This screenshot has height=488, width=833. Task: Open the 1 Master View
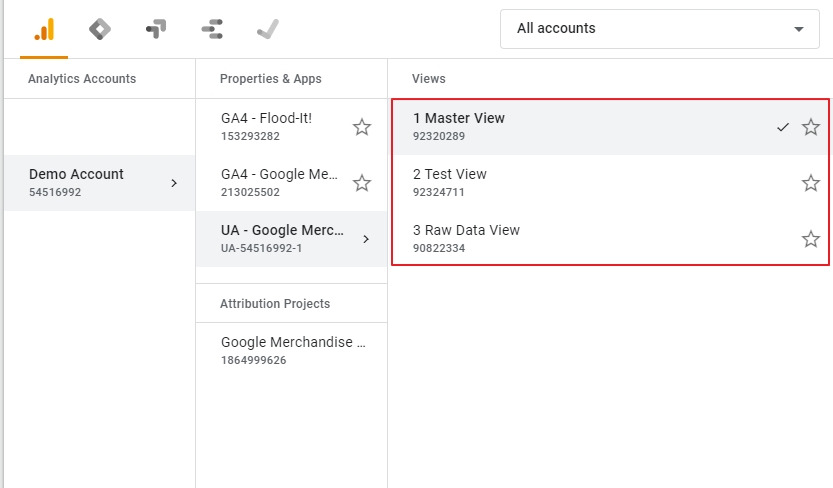click(610, 127)
